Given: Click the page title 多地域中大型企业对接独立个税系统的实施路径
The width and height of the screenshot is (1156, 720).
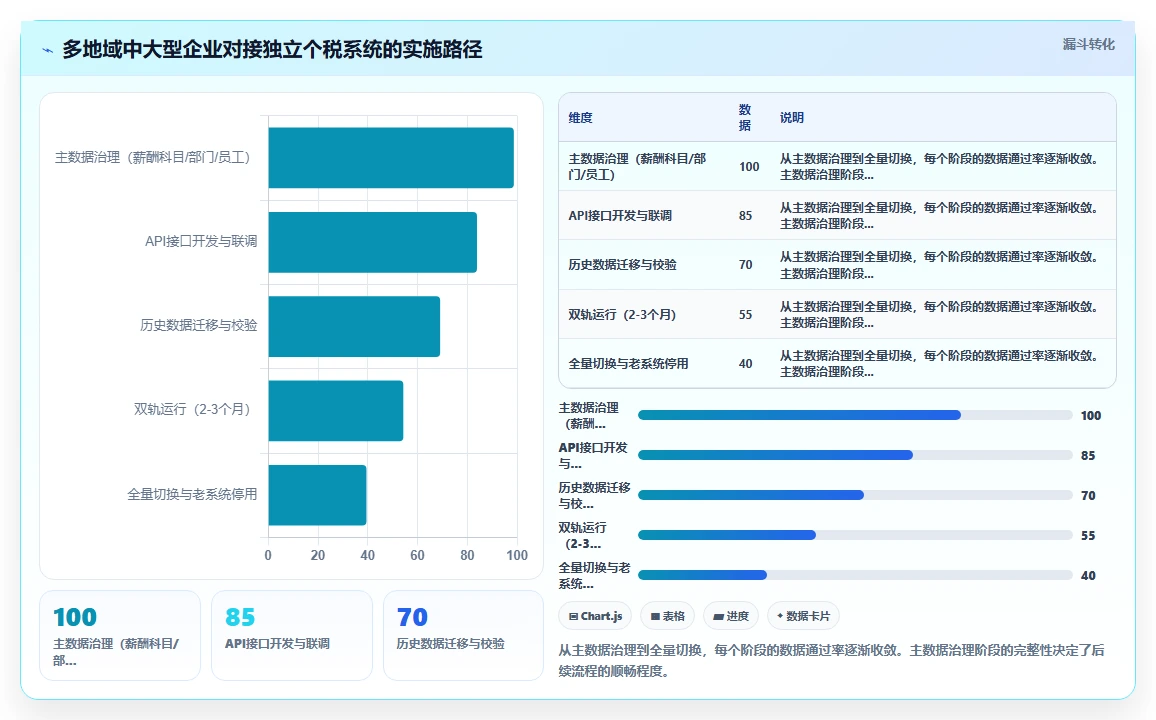Looking at the screenshot, I should tap(272, 49).
